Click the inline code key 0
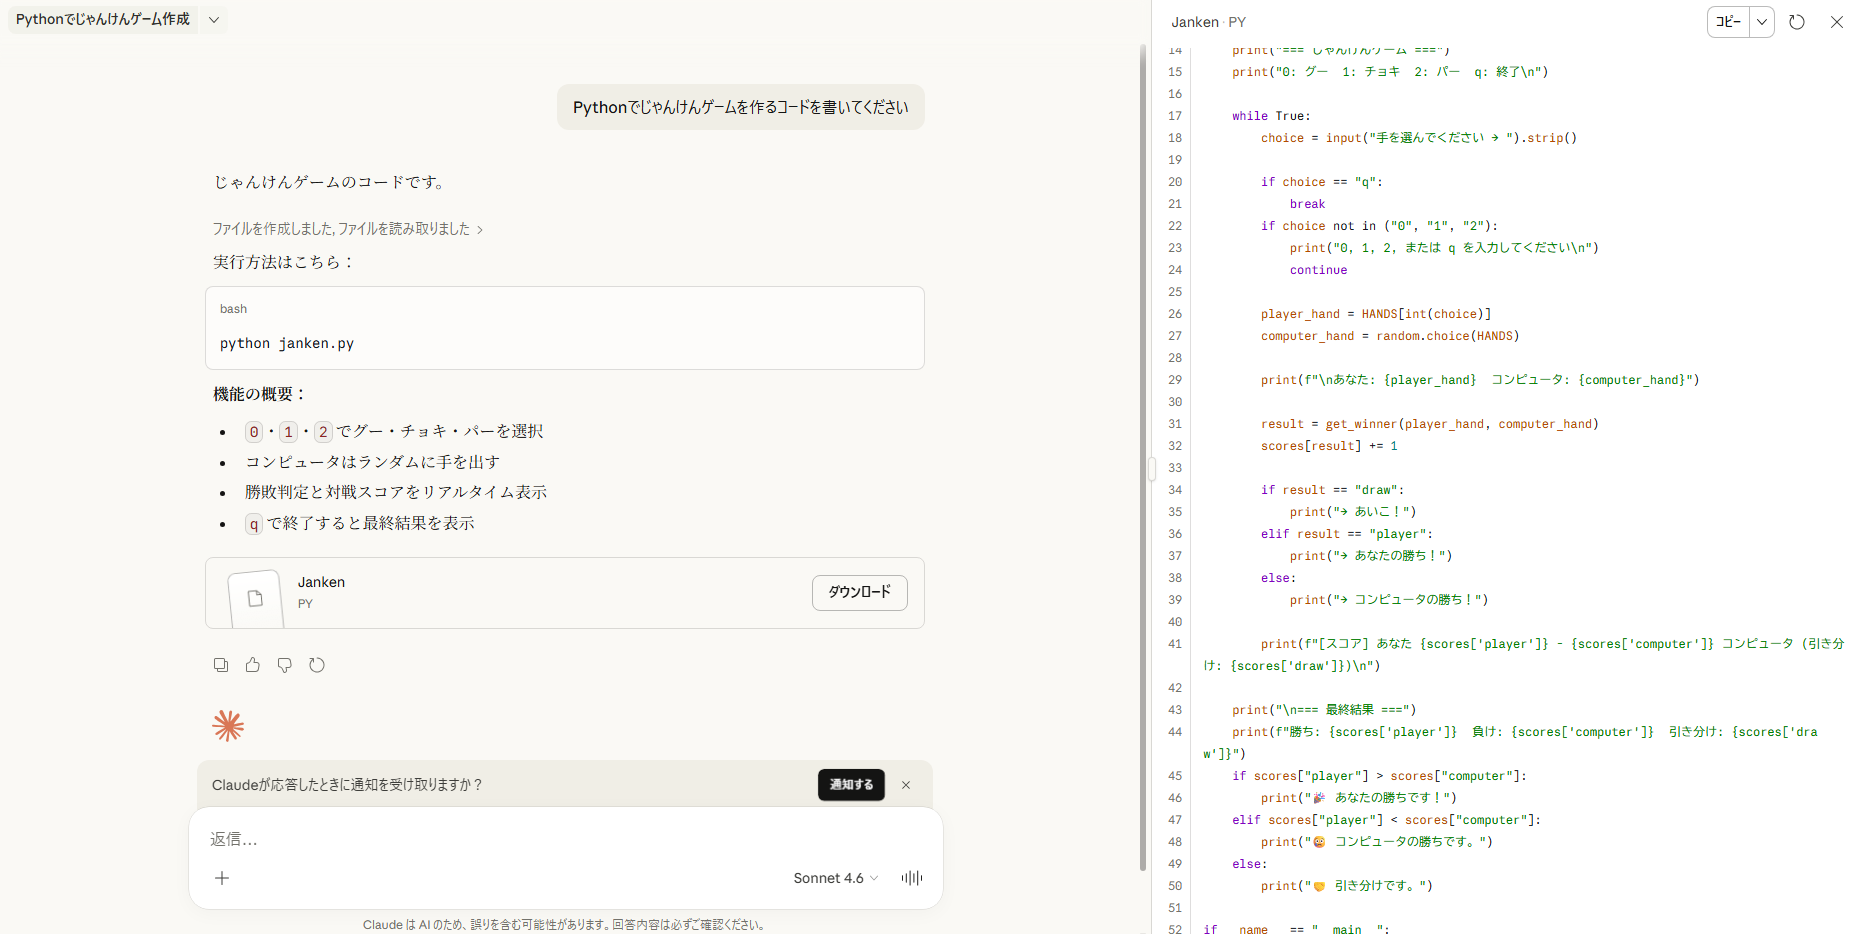 click(x=254, y=432)
